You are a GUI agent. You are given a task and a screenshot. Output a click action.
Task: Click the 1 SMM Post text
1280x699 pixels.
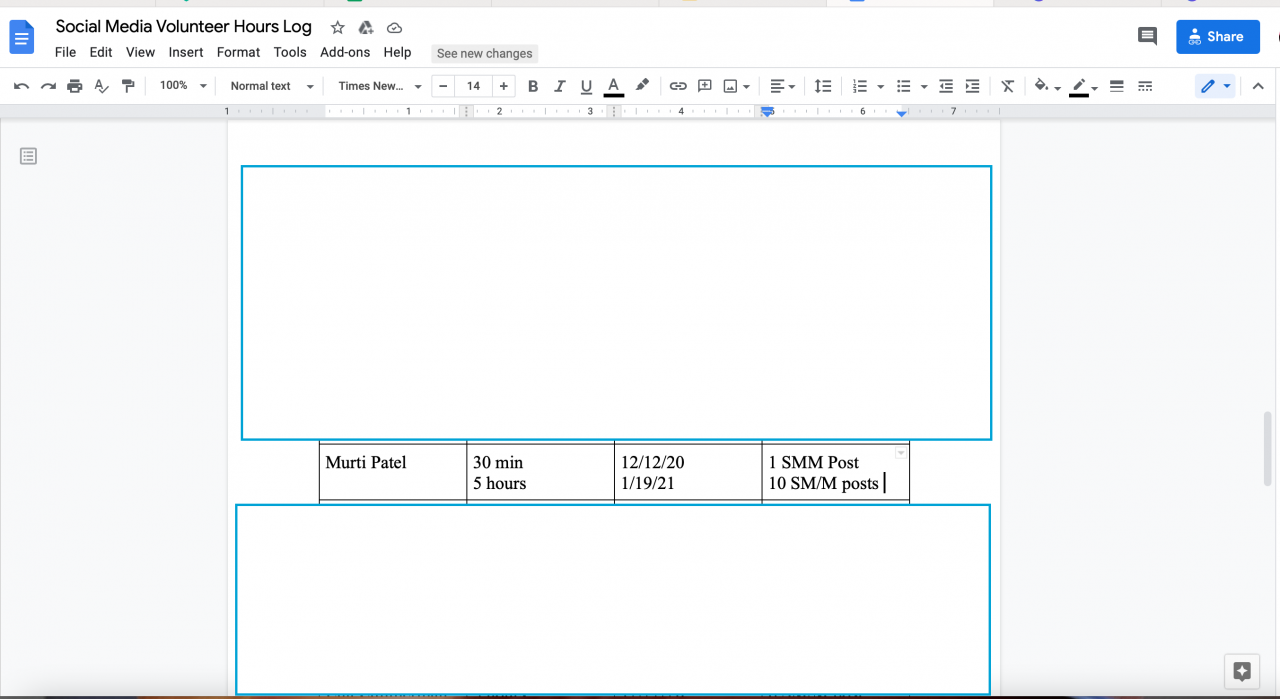coord(814,463)
